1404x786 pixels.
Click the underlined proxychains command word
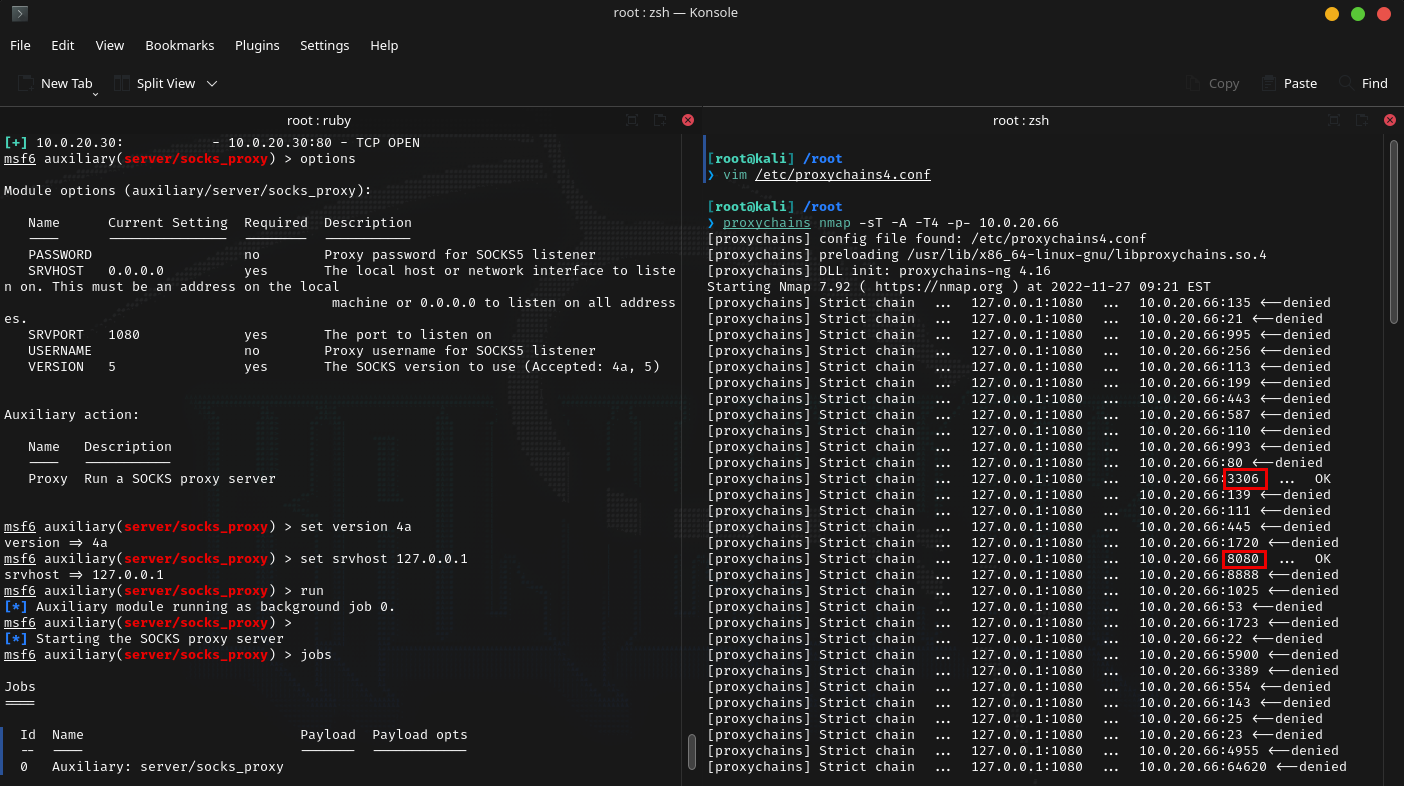[x=767, y=223]
